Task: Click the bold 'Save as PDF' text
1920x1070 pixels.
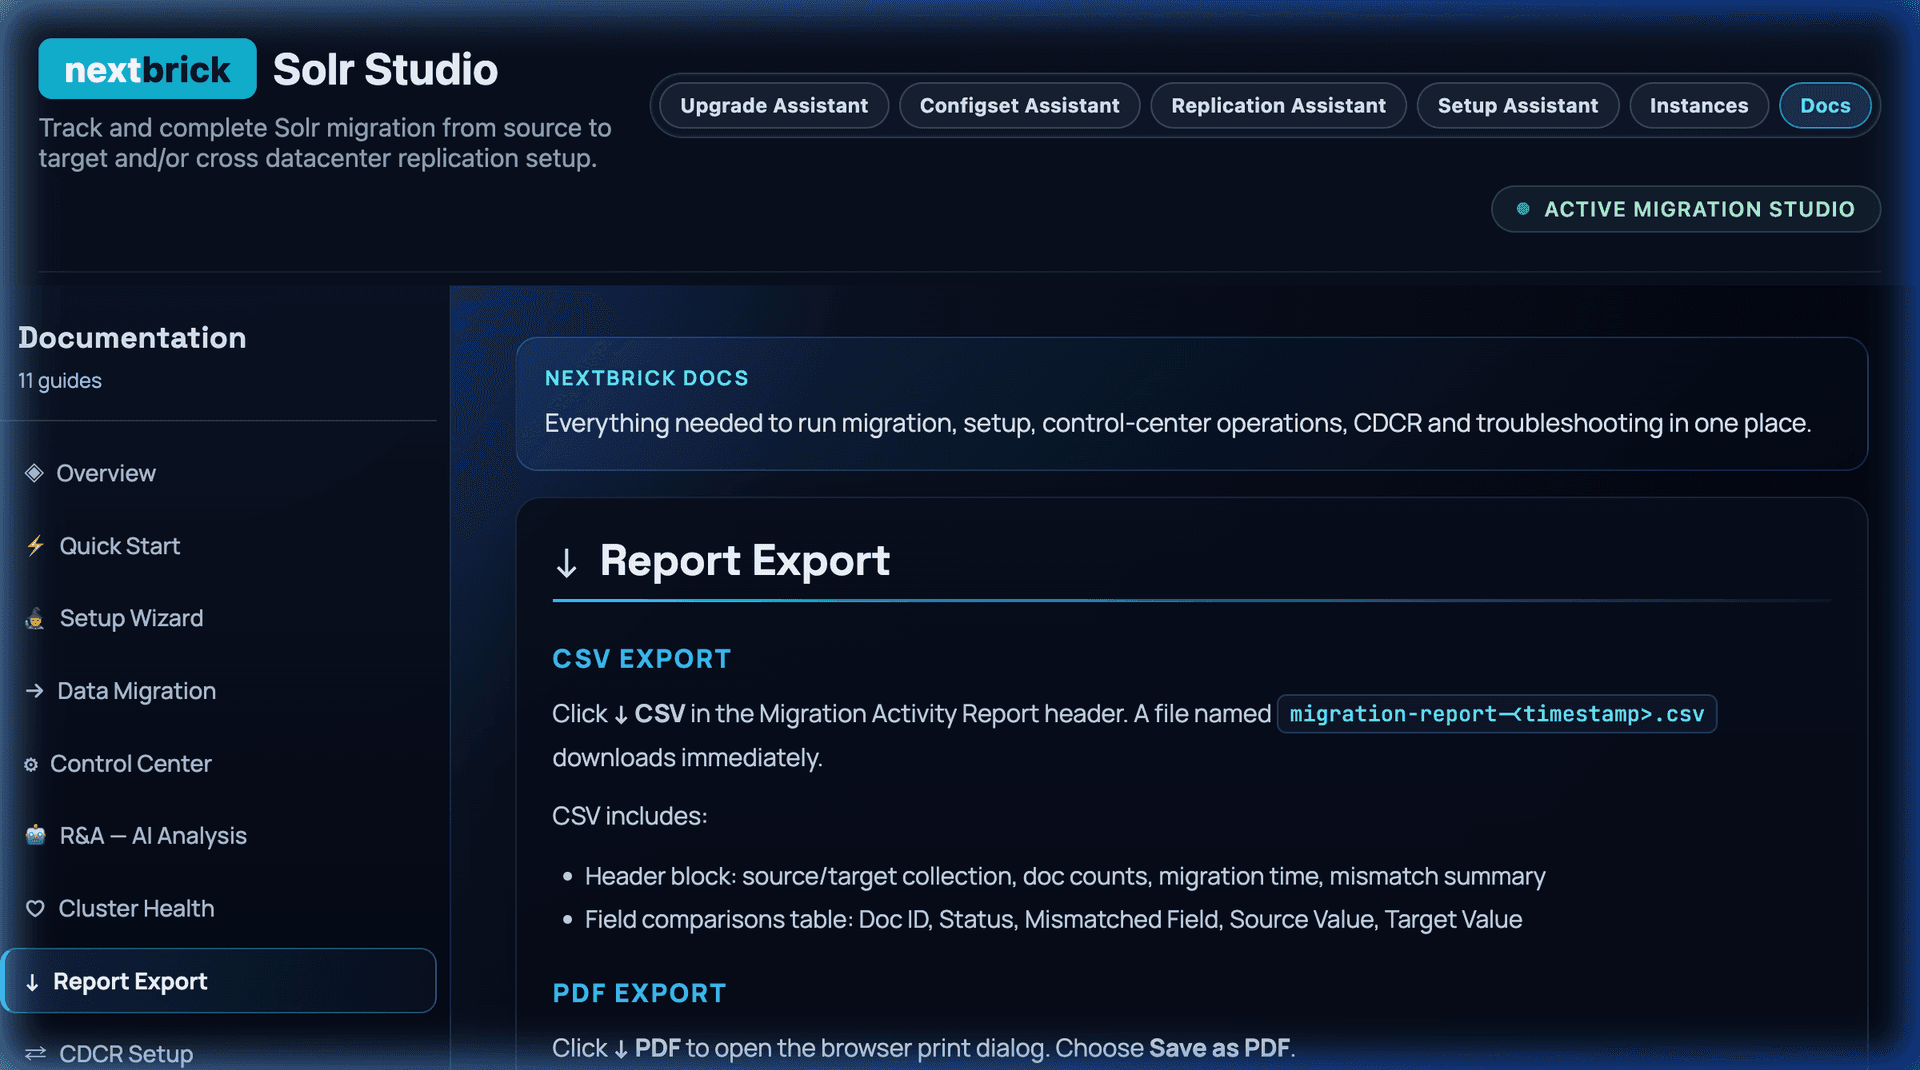Action: click(x=1219, y=1048)
